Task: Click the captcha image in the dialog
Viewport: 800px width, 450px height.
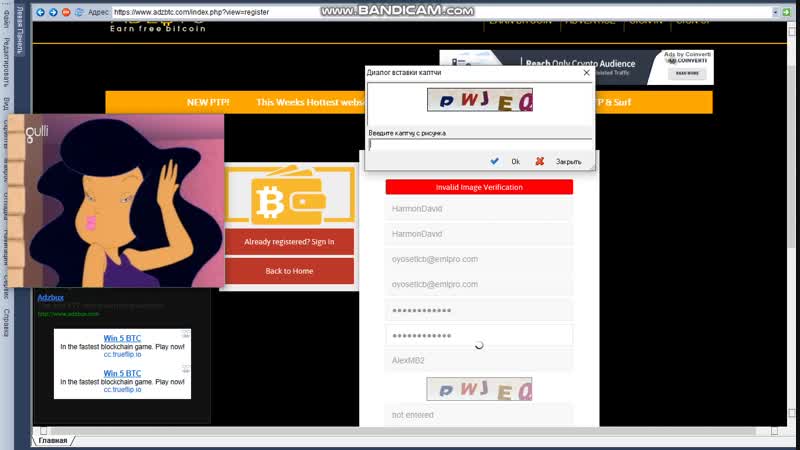Action: pos(480,99)
